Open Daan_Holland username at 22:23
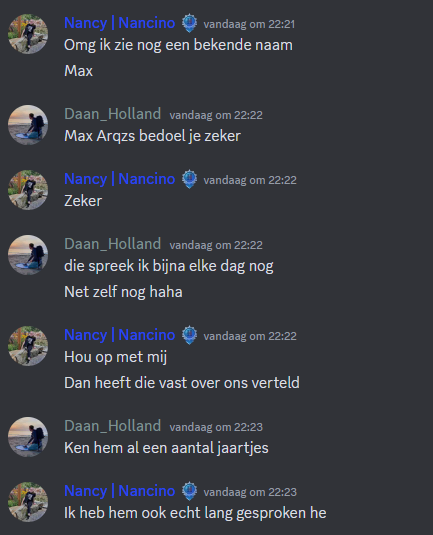Image resolution: width=433 pixels, height=535 pixels. click(112, 426)
